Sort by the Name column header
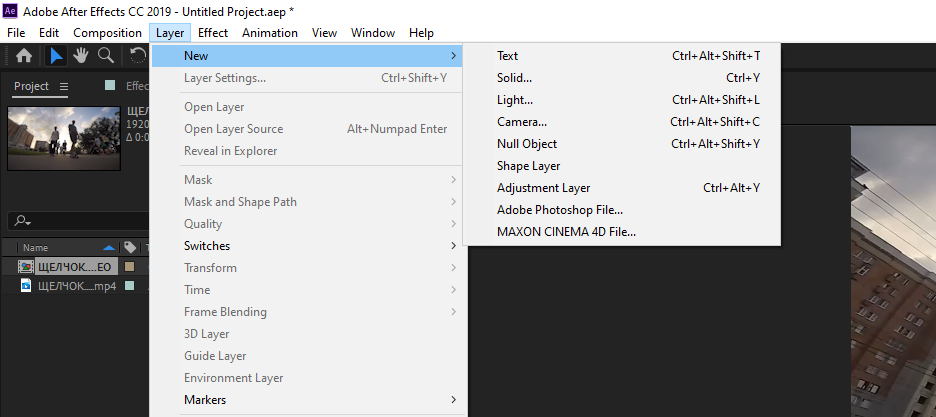Viewport: 936px width, 417px height. pyautogui.click(x=35, y=248)
